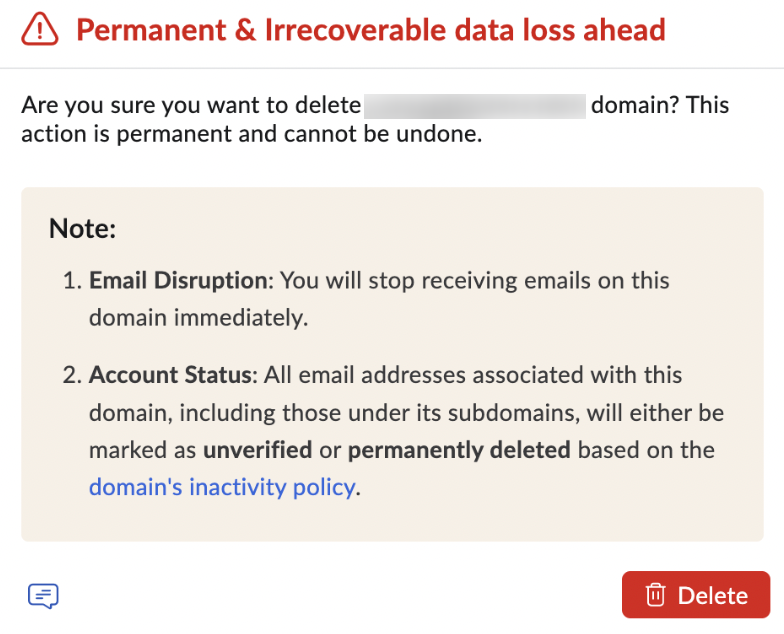Click 'Are you sure you want to delete' text
Viewport: 784px width, 634px height.
(190, 105)
